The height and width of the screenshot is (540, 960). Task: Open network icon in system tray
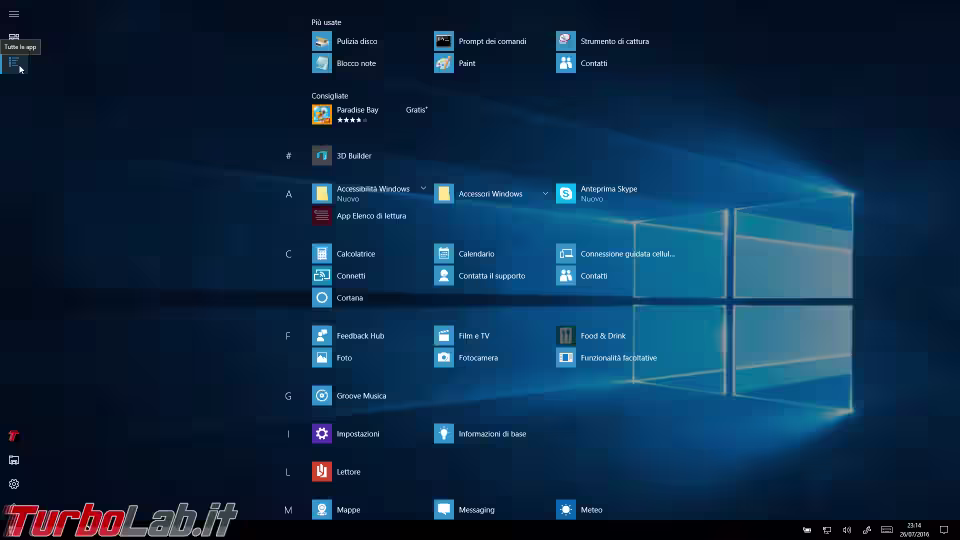(827, 530)
